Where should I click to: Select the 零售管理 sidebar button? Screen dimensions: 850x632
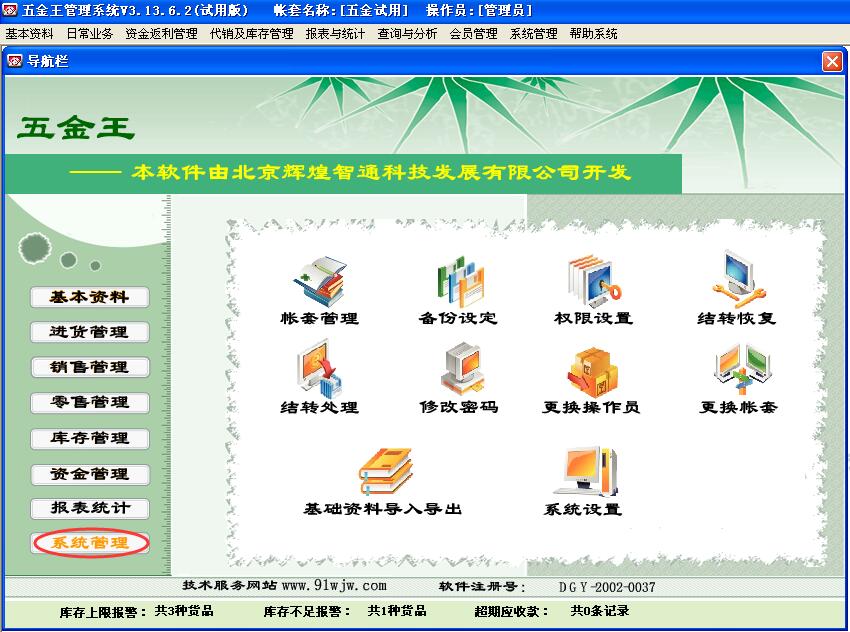pos(89,402)
